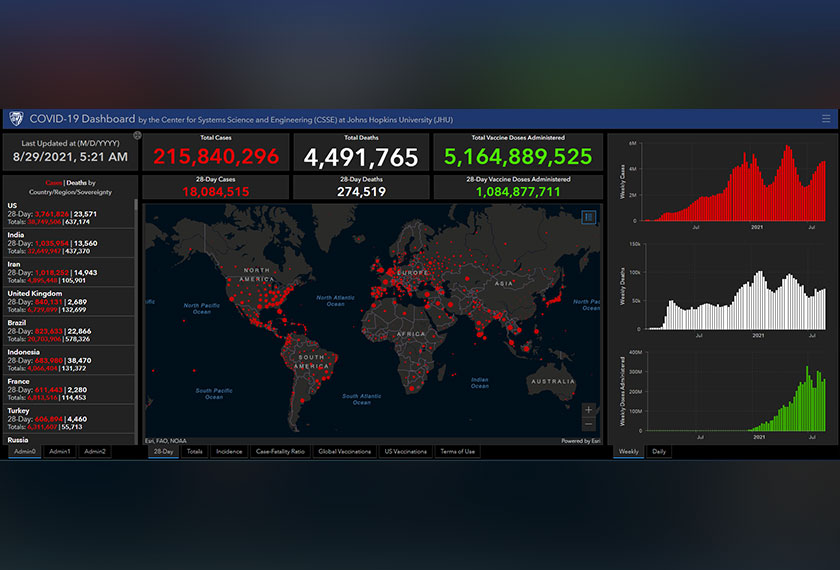840x570 pixels.
Task: Open the US Vaccinations tab
Action: pyautogui.click(x=406, y=452)
